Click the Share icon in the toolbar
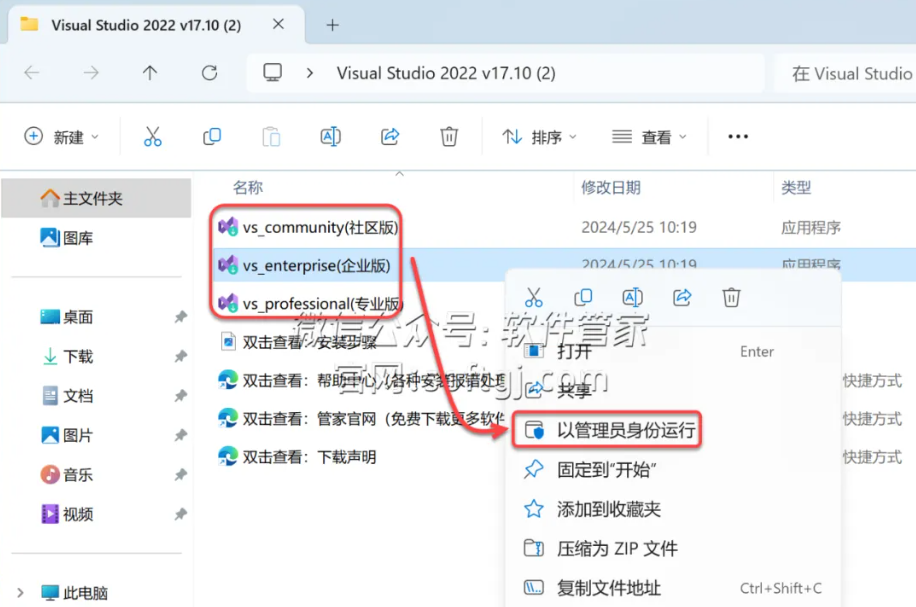Screen dimensions: 916x607 click(389, 136)
